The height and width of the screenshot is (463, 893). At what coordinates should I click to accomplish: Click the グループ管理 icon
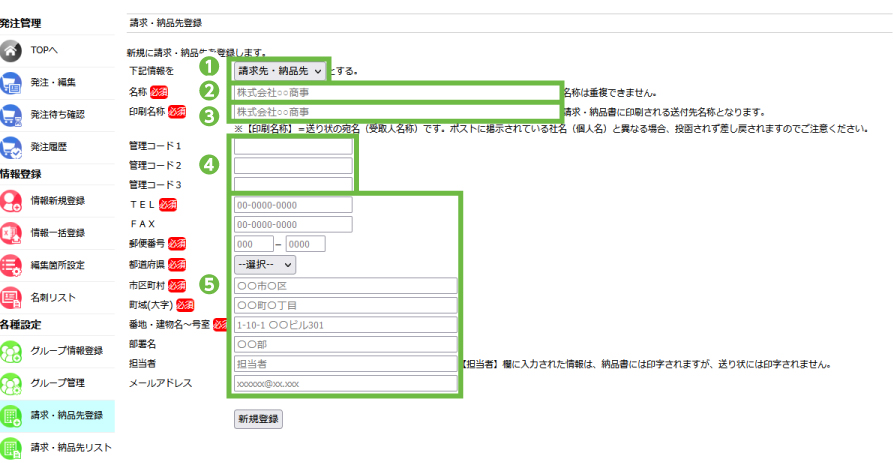tap(12, 383)
